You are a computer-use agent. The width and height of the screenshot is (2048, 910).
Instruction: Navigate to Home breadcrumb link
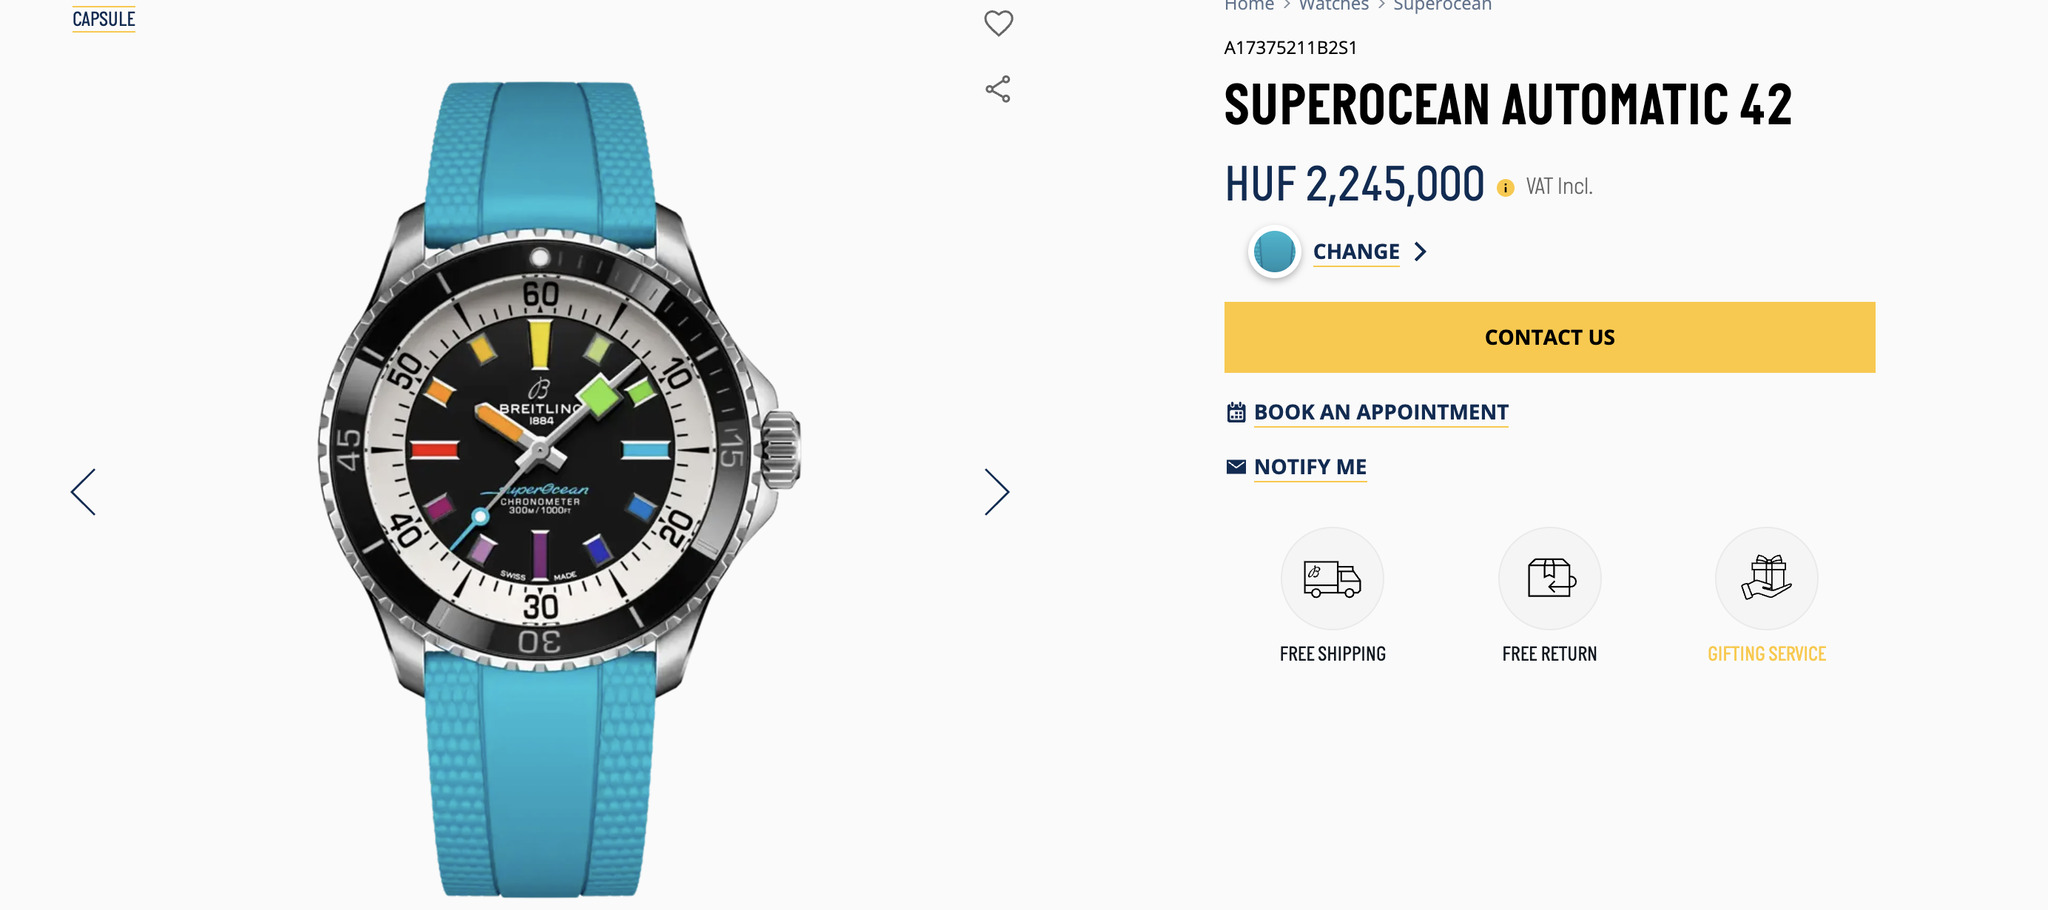[1249, 6]
